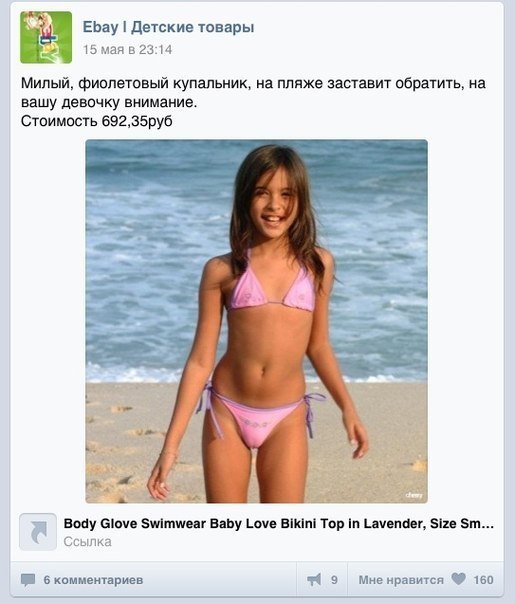
Task: Click the watermark in the photo corner
Action: tap(414, 495)
